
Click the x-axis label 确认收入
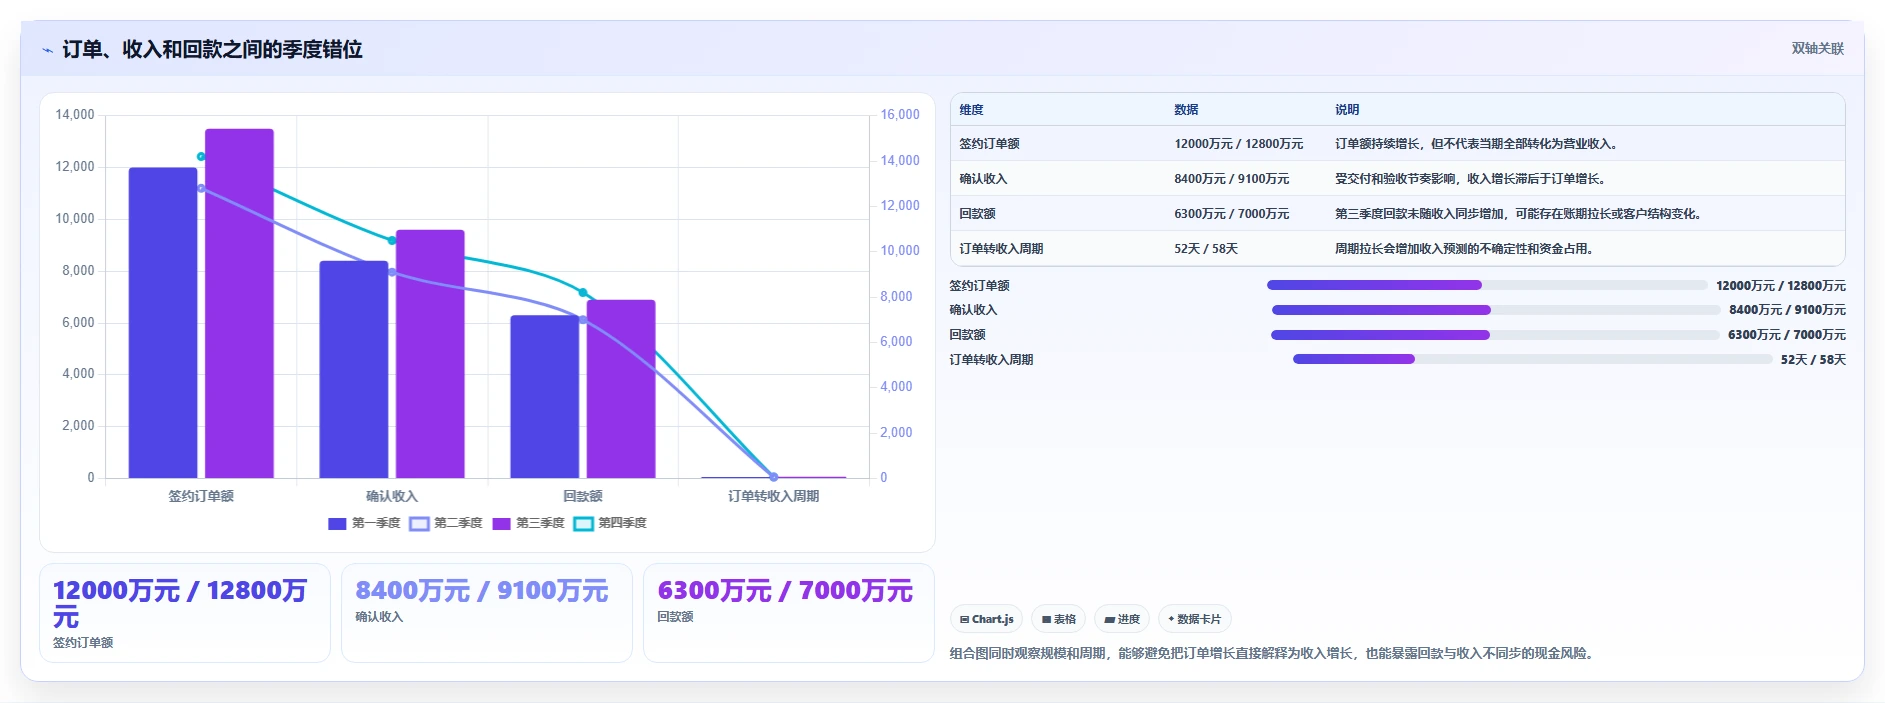[x=392, y=496]
